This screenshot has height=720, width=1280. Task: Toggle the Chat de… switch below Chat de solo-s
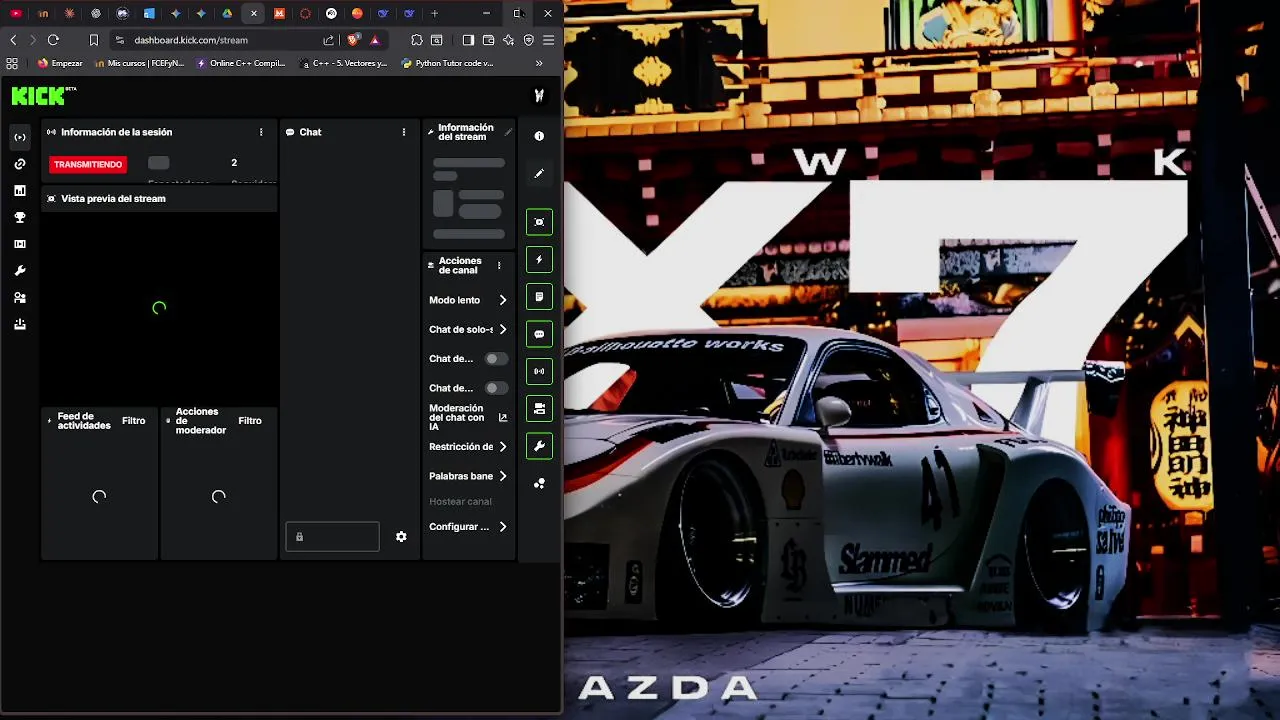[495, 359]
